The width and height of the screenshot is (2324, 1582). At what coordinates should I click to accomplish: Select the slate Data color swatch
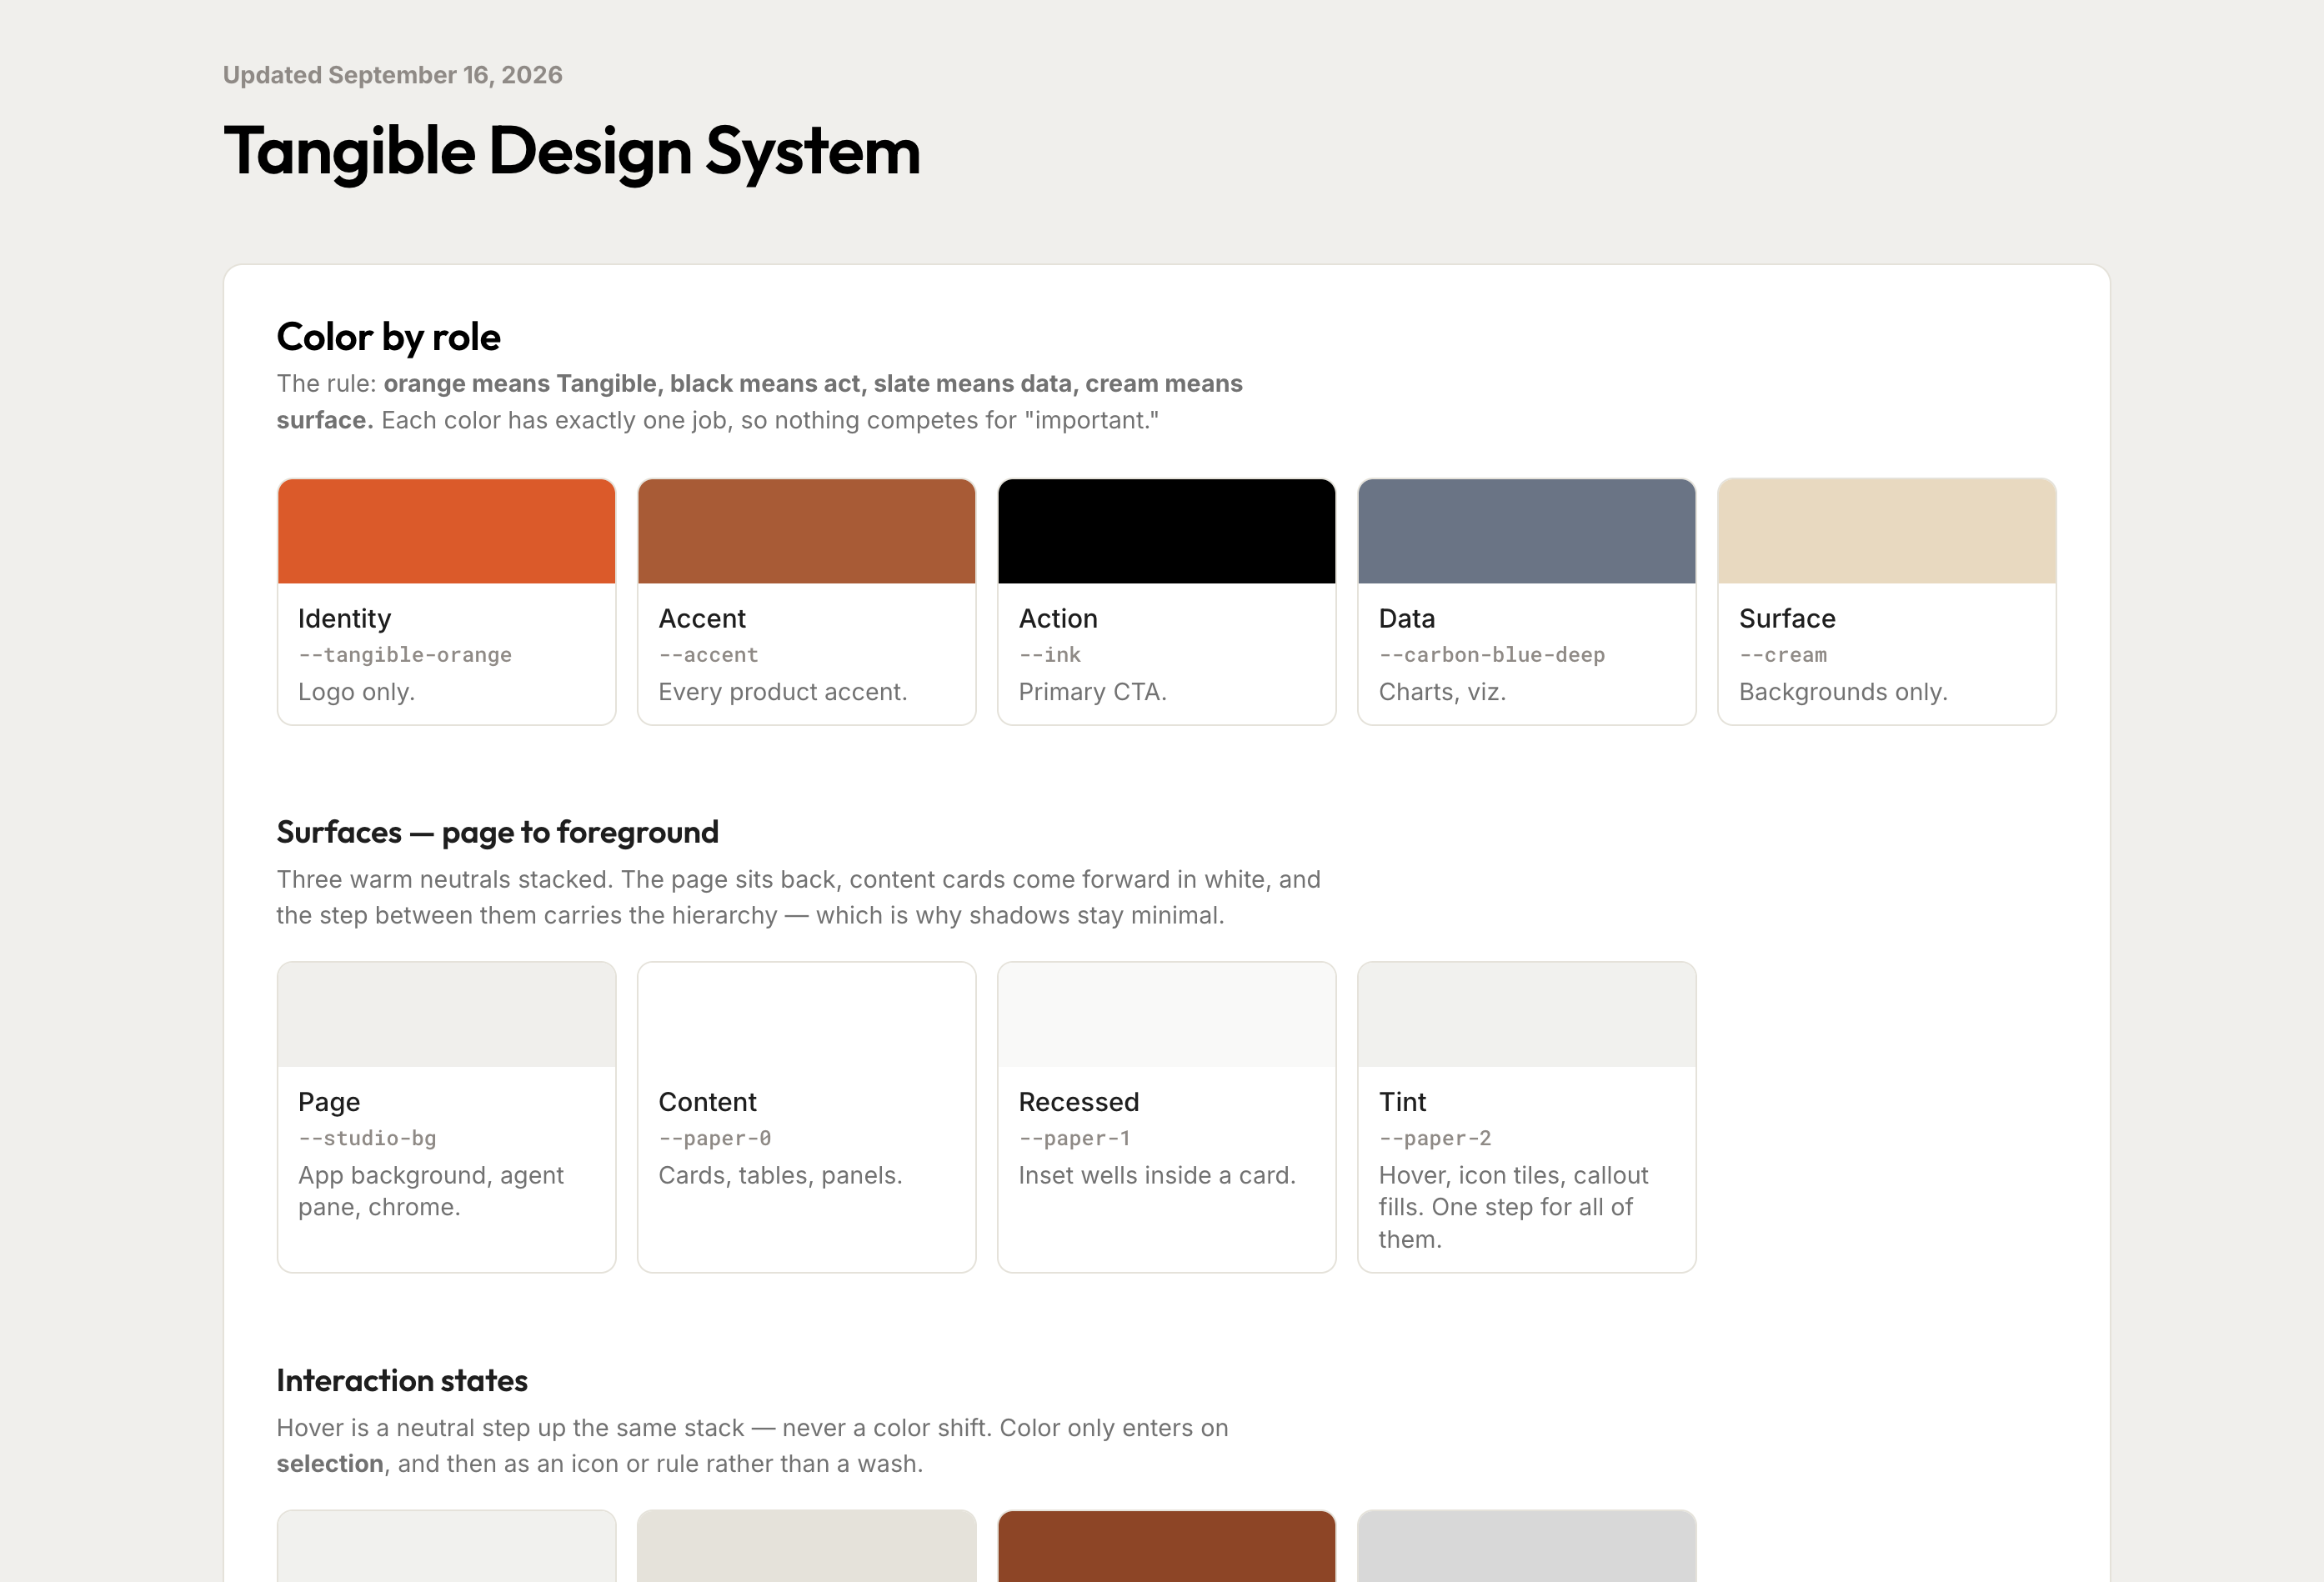[1526, 531]
